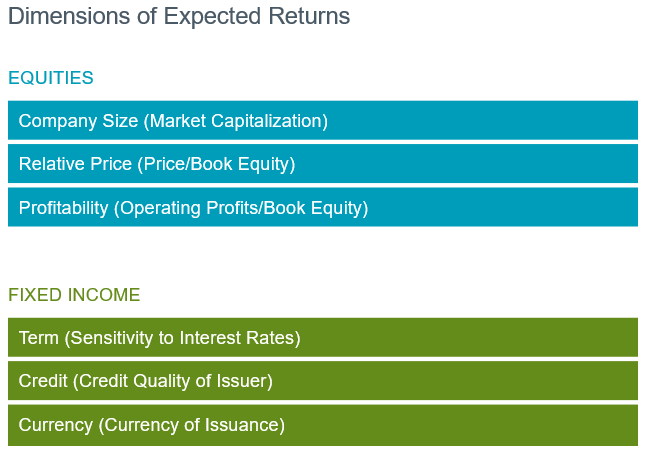Click the word 'Returns' in the title

(309, 16)
